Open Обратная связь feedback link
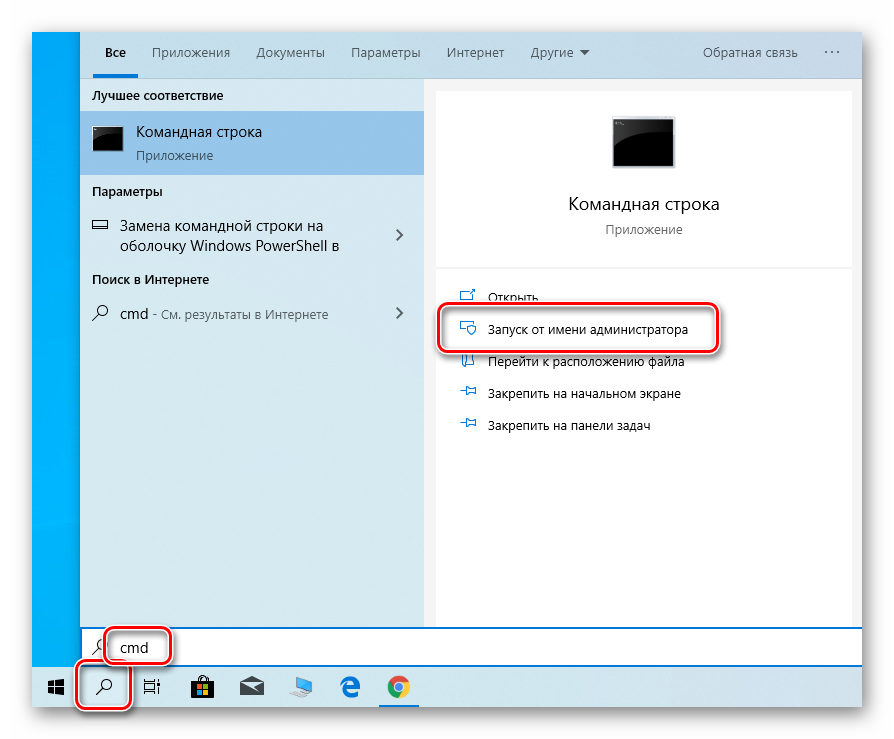The height and width of the screenshot is (739, 894). click(x=750, y=52)
